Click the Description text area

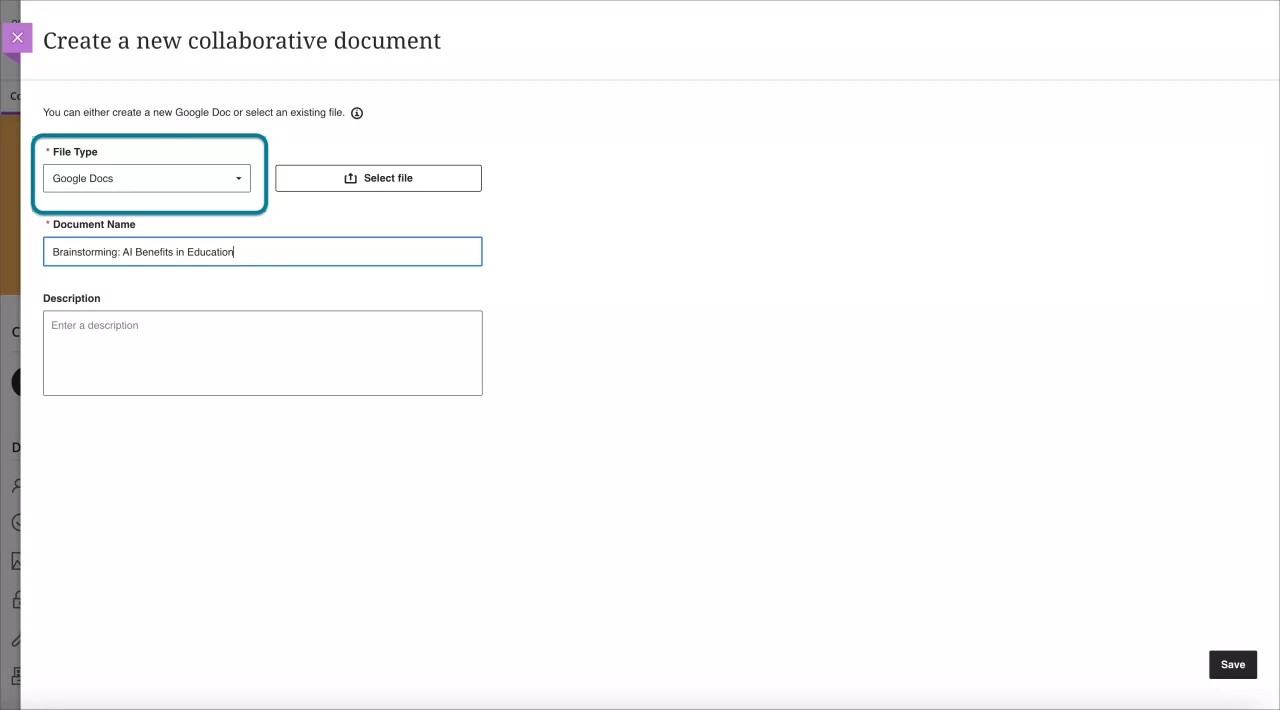pyautogui.click(x=262, y=352)
